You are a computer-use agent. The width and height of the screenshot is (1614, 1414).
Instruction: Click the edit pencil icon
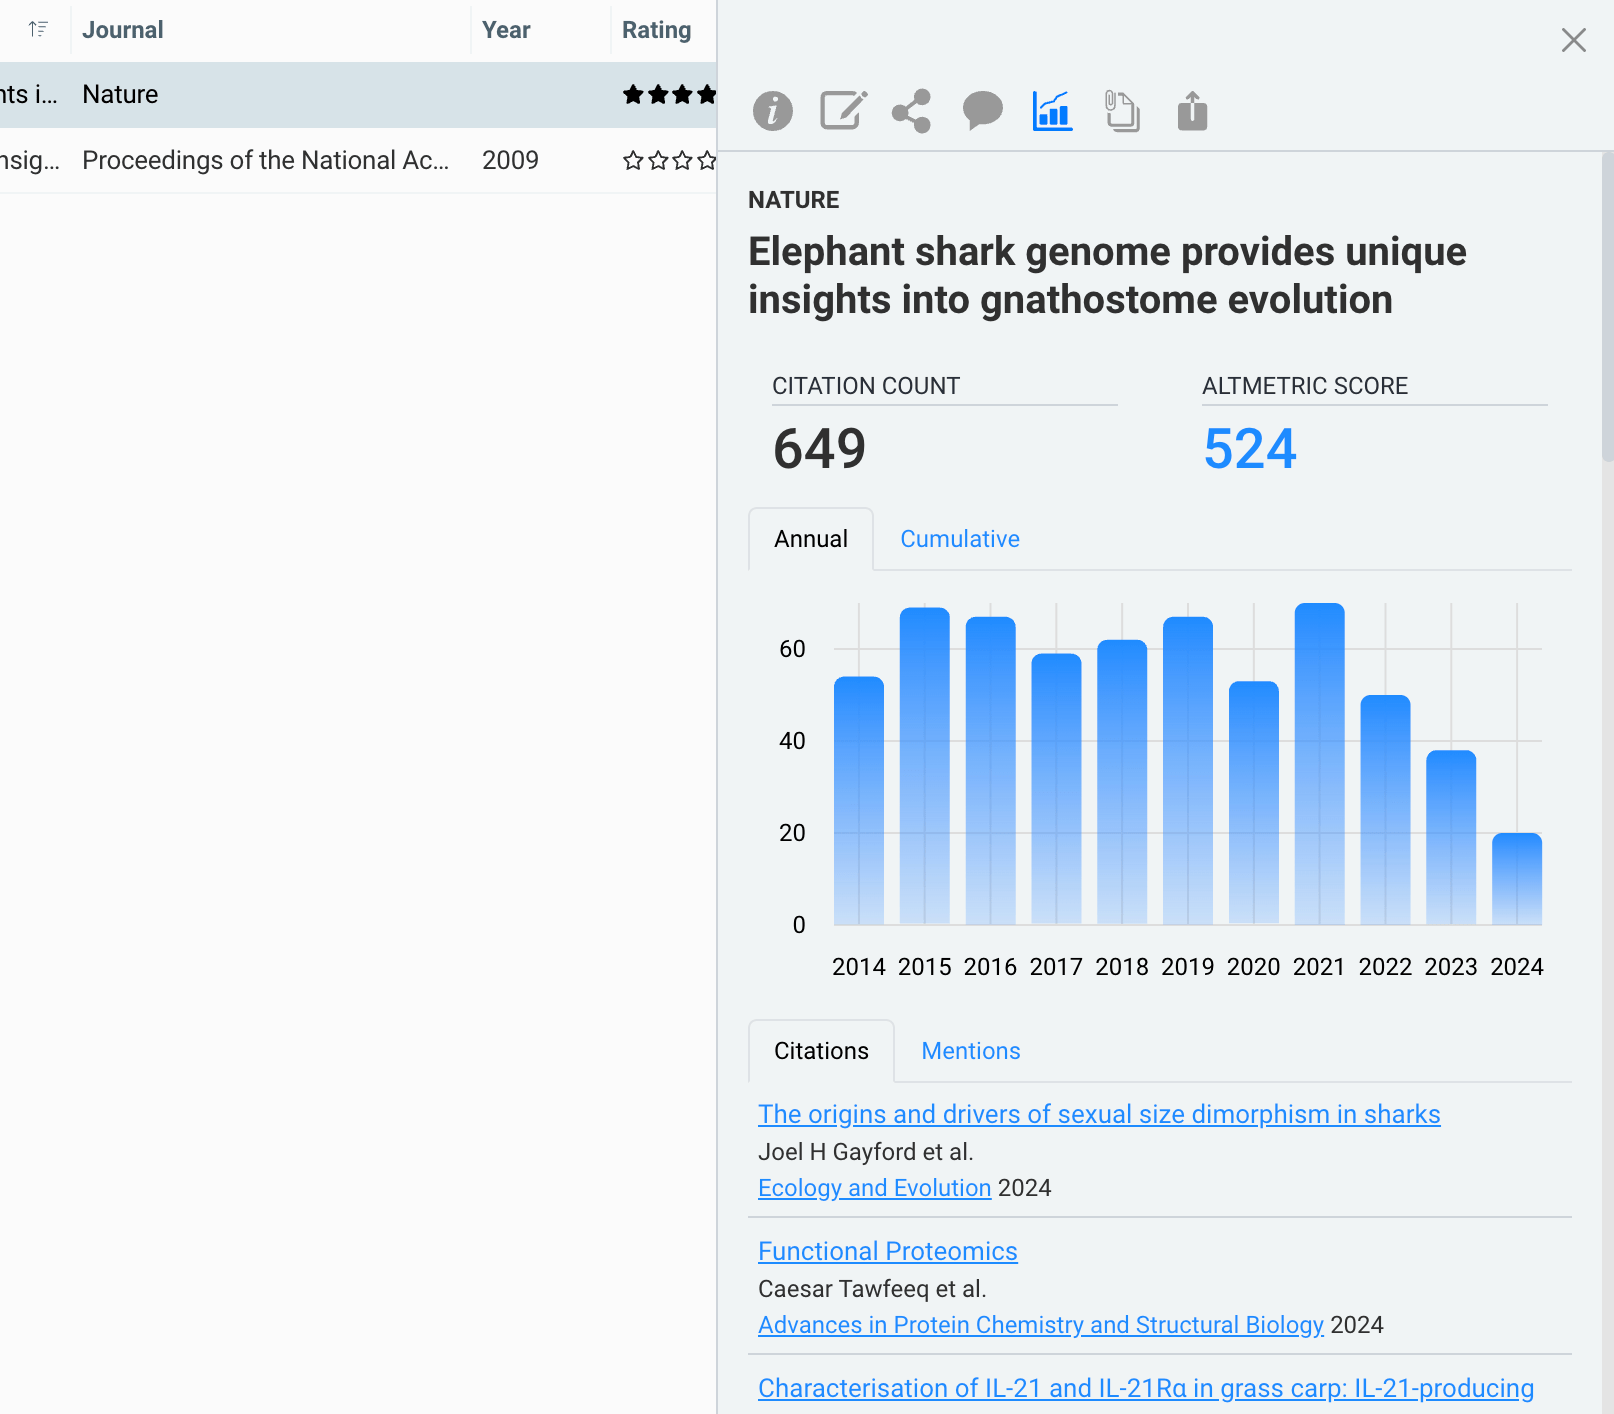842,111
